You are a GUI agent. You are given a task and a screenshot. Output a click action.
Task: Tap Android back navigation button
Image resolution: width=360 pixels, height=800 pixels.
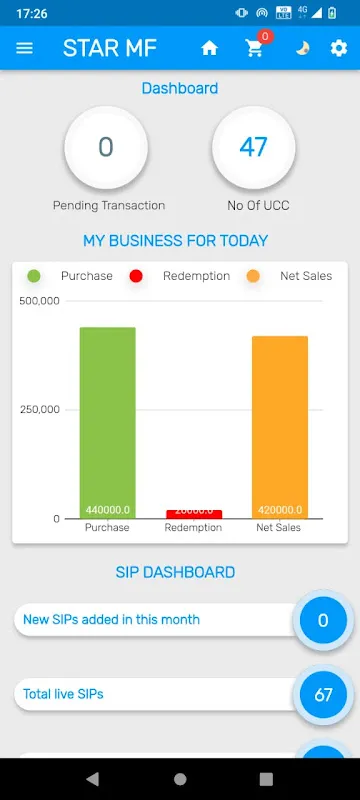93,779
